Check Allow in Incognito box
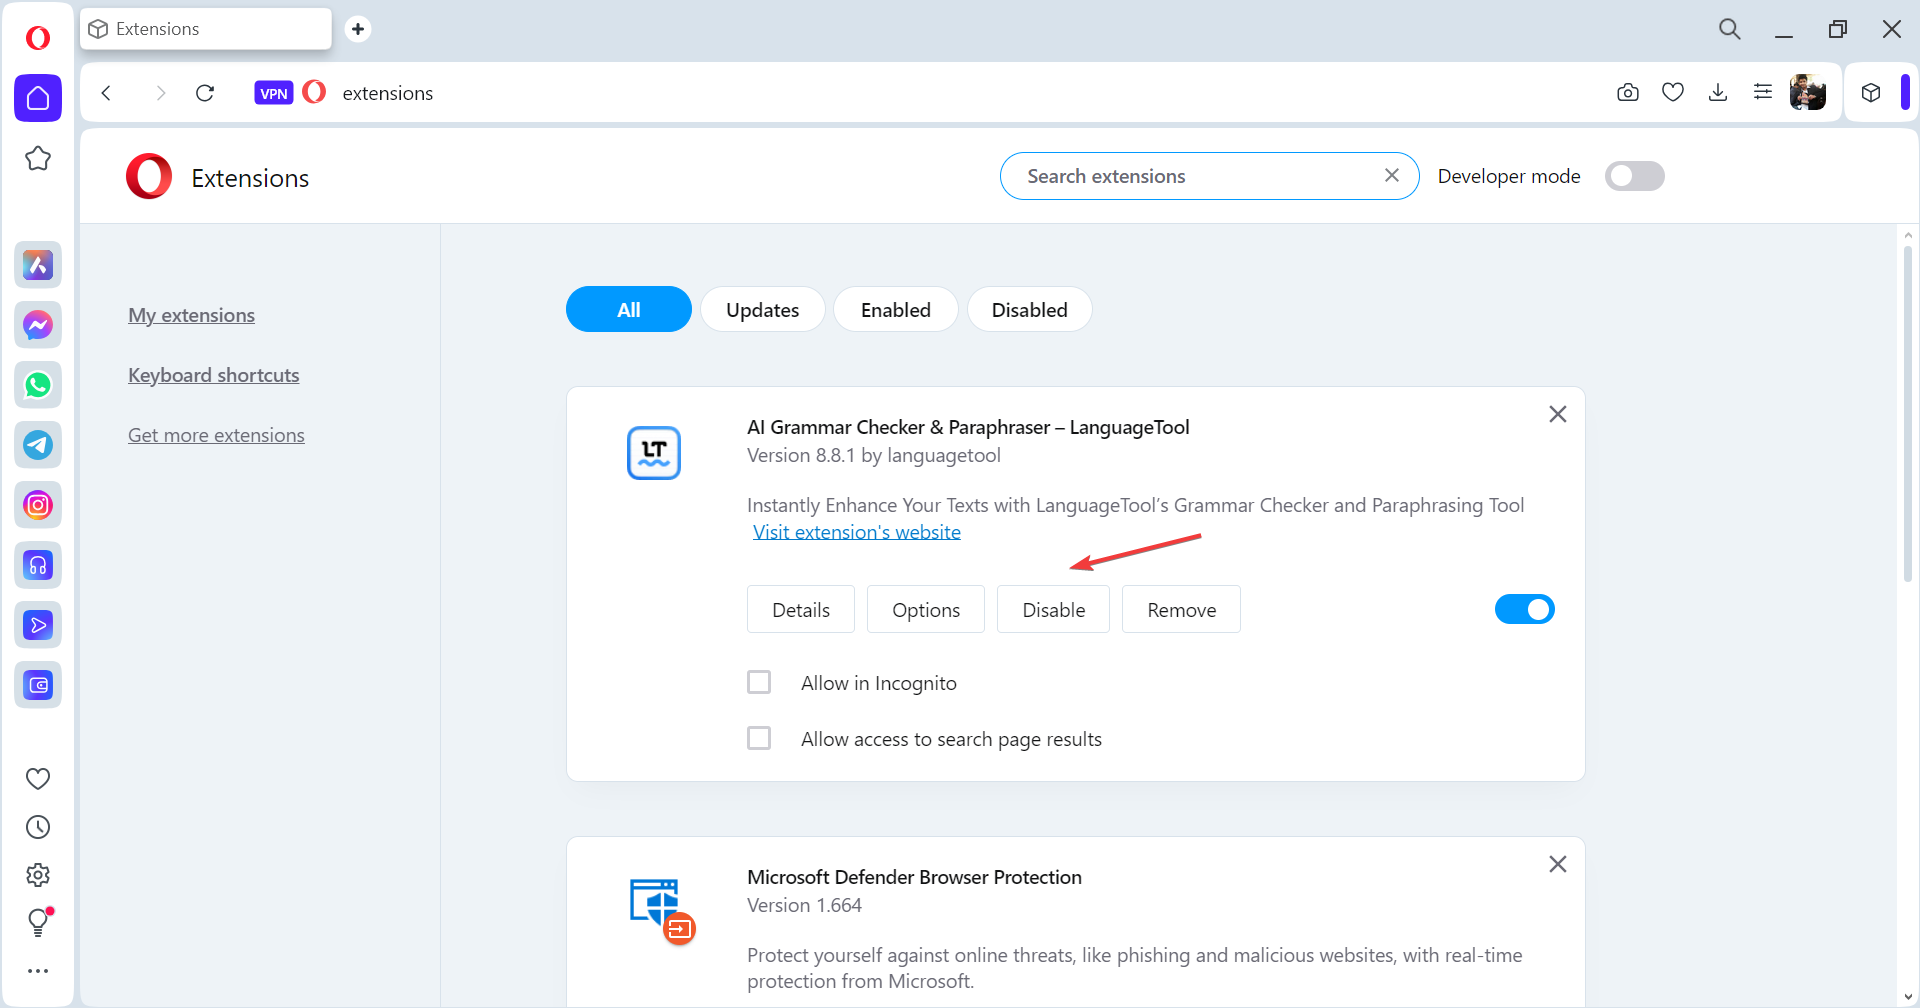The height and width of the screenshot is (1008, 1920). 759,682
